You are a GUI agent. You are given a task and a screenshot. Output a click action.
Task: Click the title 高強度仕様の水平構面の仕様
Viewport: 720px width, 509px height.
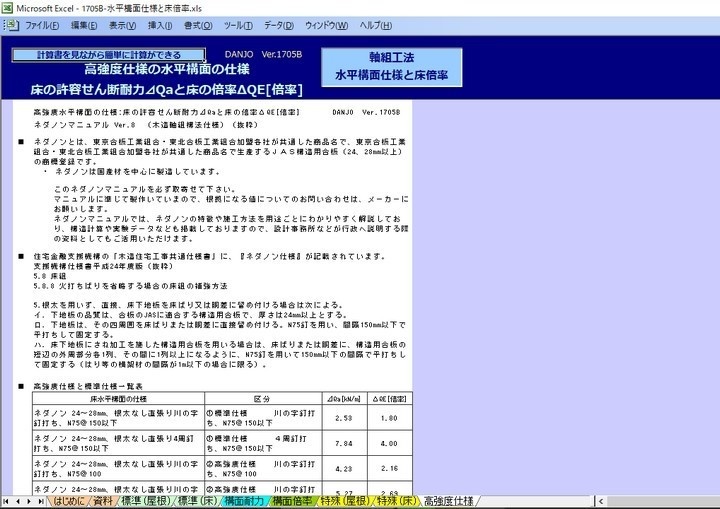pos(167,69)
